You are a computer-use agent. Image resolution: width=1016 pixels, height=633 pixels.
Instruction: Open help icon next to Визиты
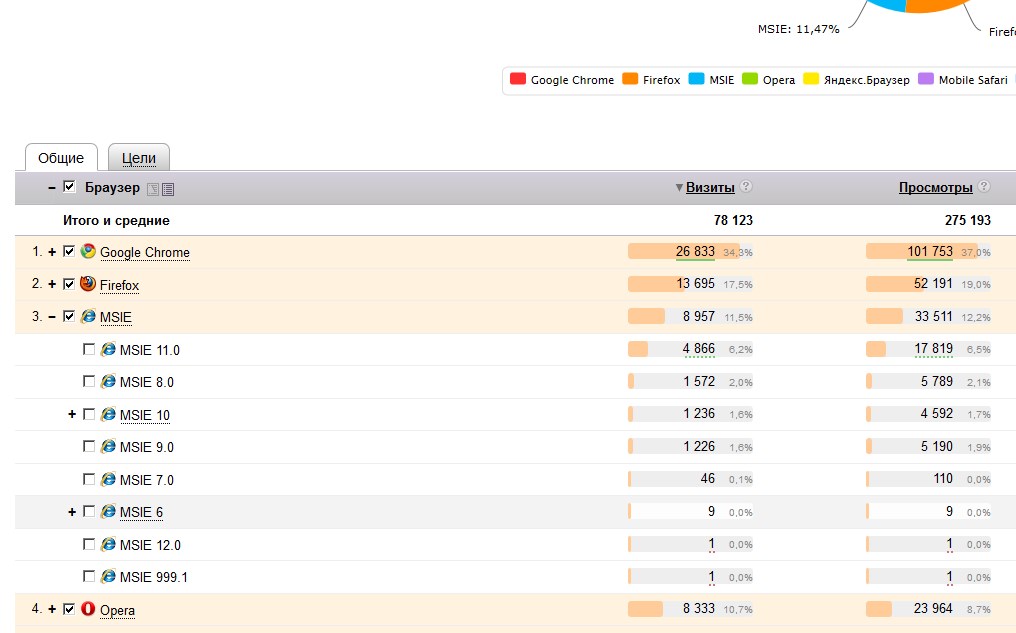(746, 186)
